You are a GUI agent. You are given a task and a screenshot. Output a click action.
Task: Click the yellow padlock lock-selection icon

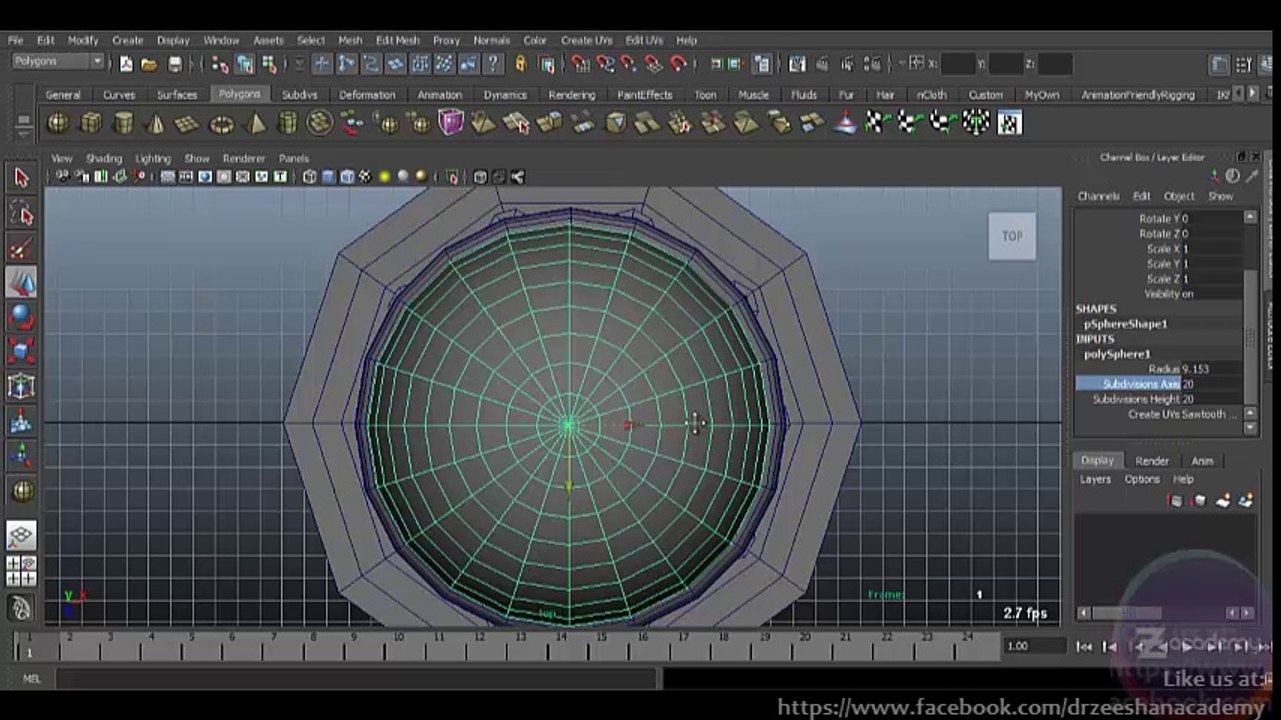pyautogui.click(x=521, y=63)
